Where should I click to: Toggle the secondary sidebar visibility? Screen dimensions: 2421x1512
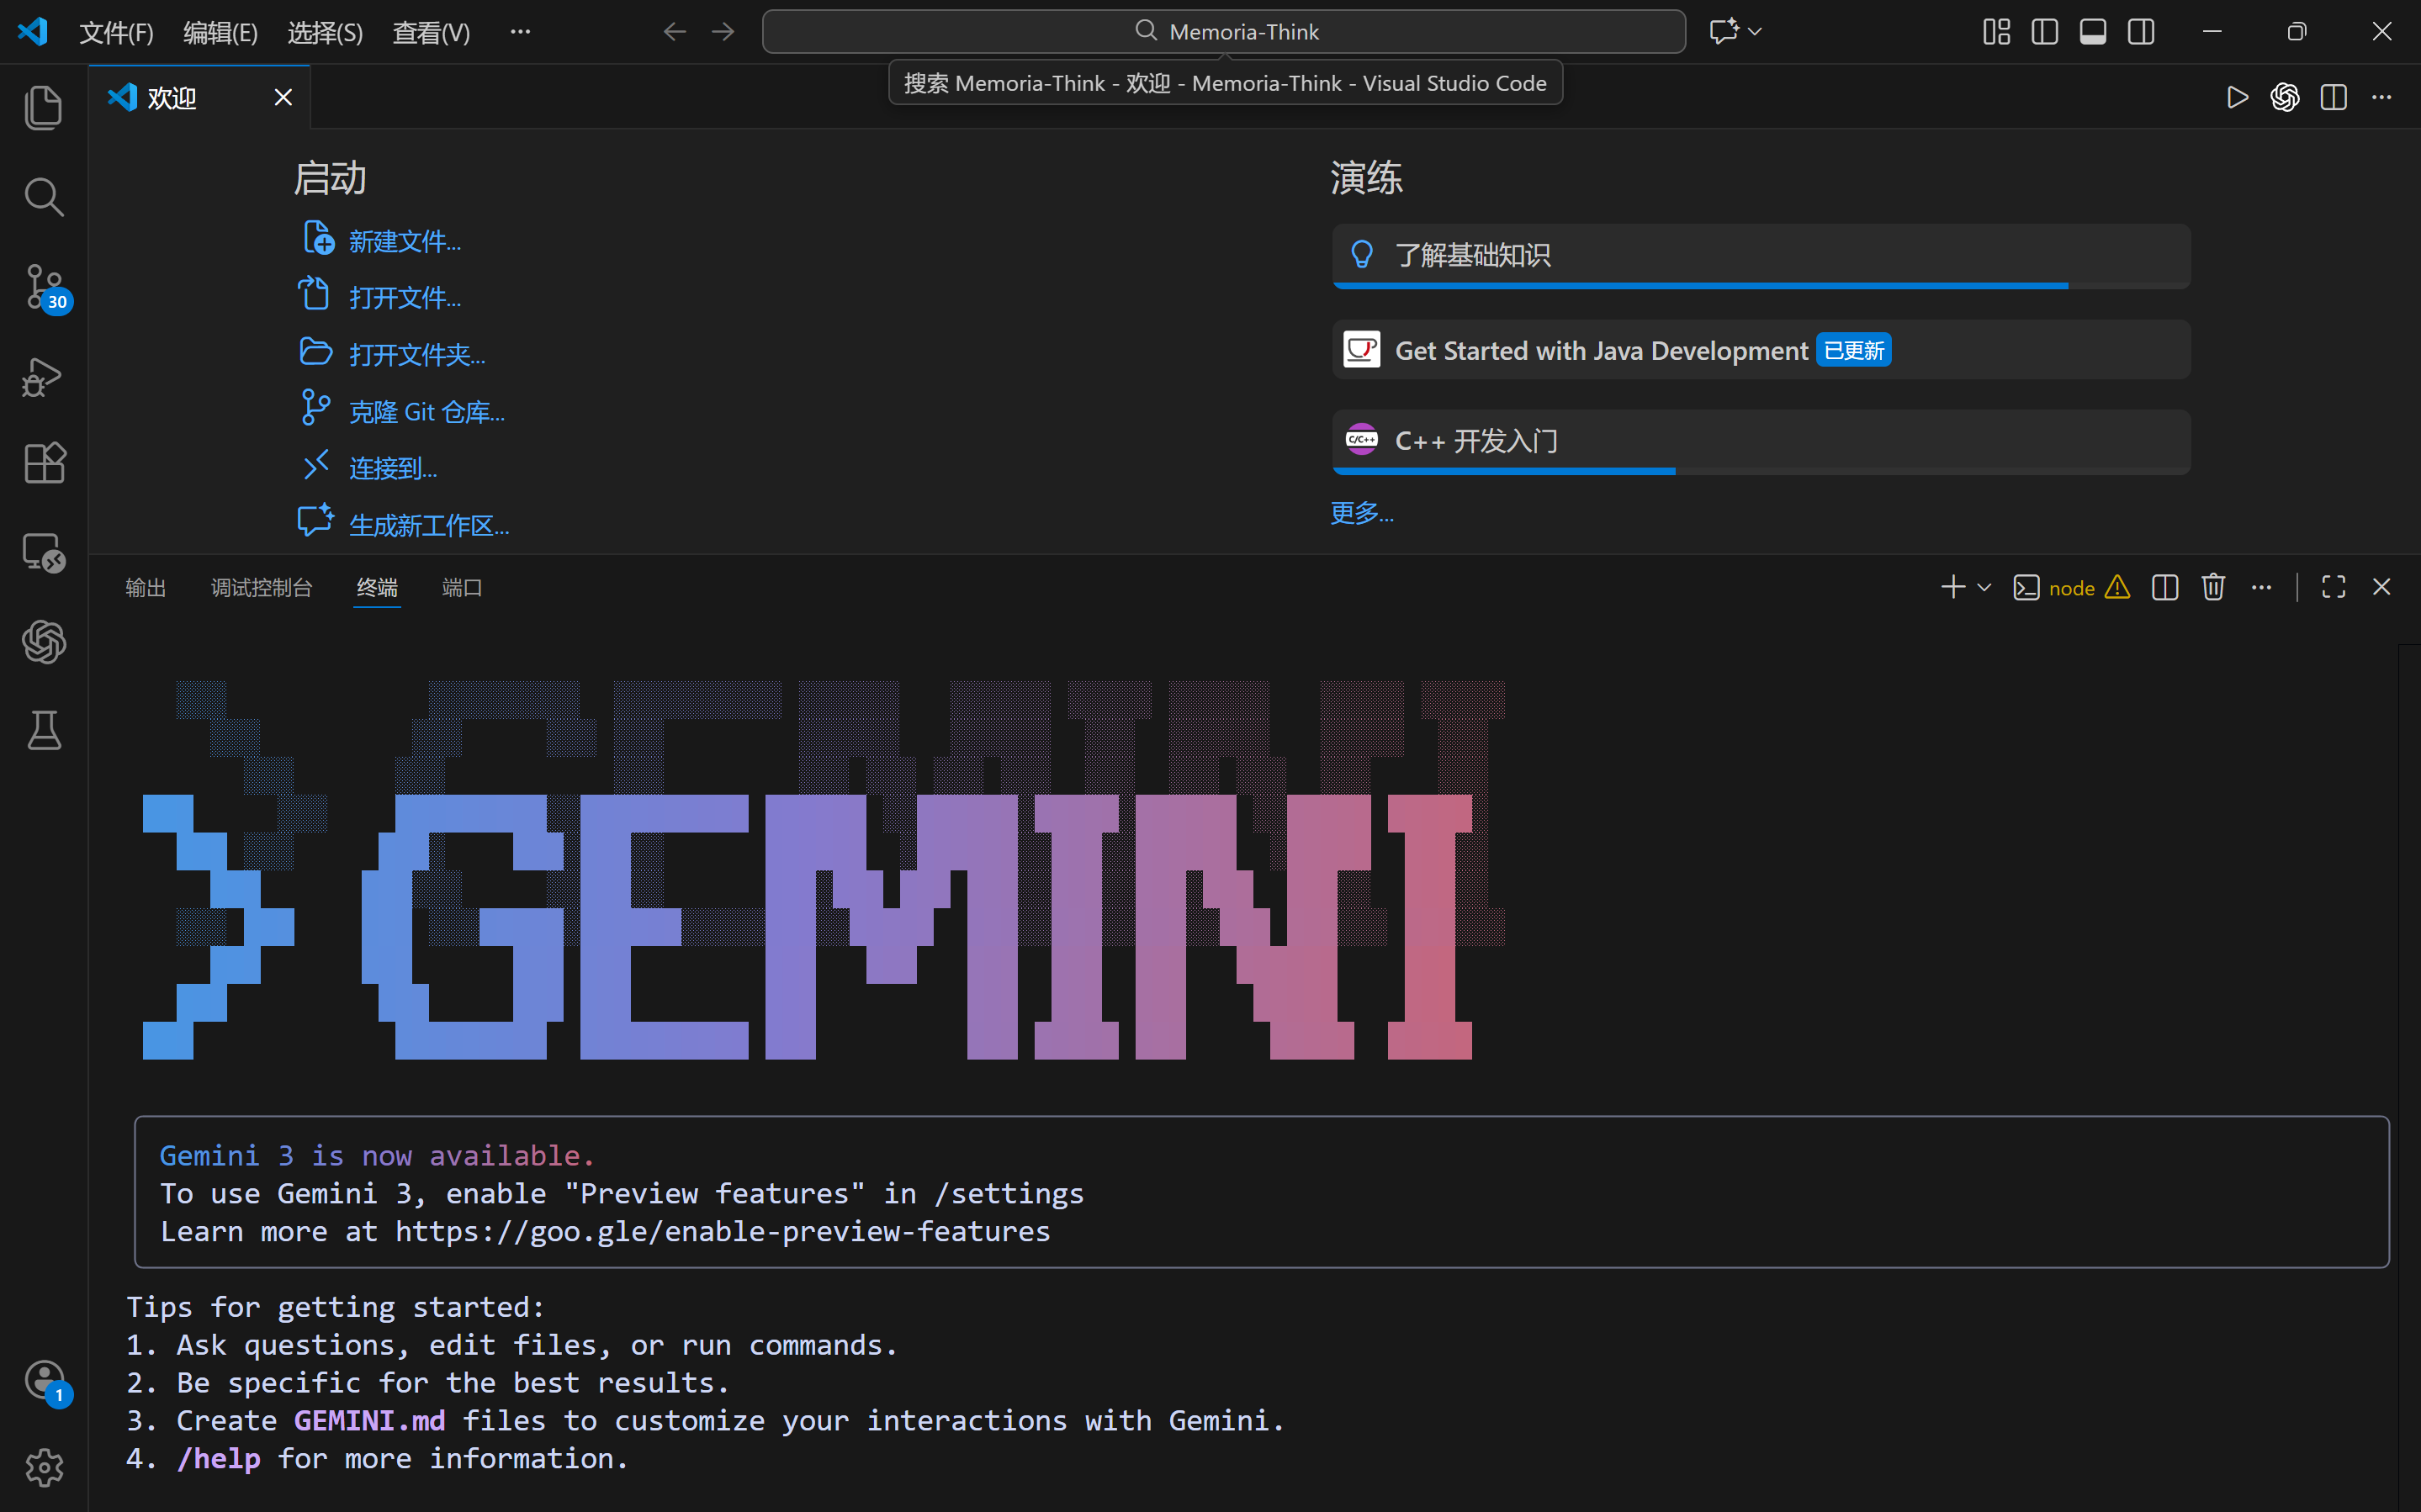click(x=2141, y=32)
